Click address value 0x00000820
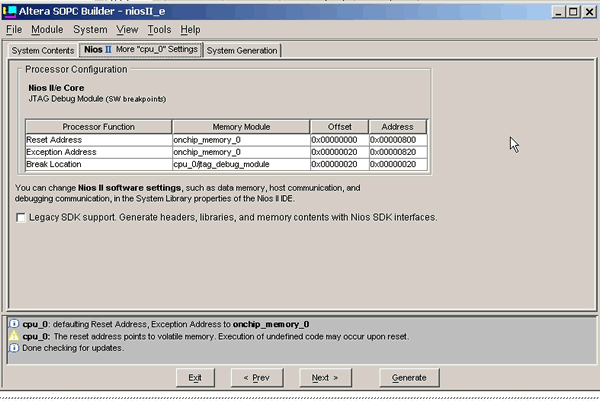 click(398, 152)
